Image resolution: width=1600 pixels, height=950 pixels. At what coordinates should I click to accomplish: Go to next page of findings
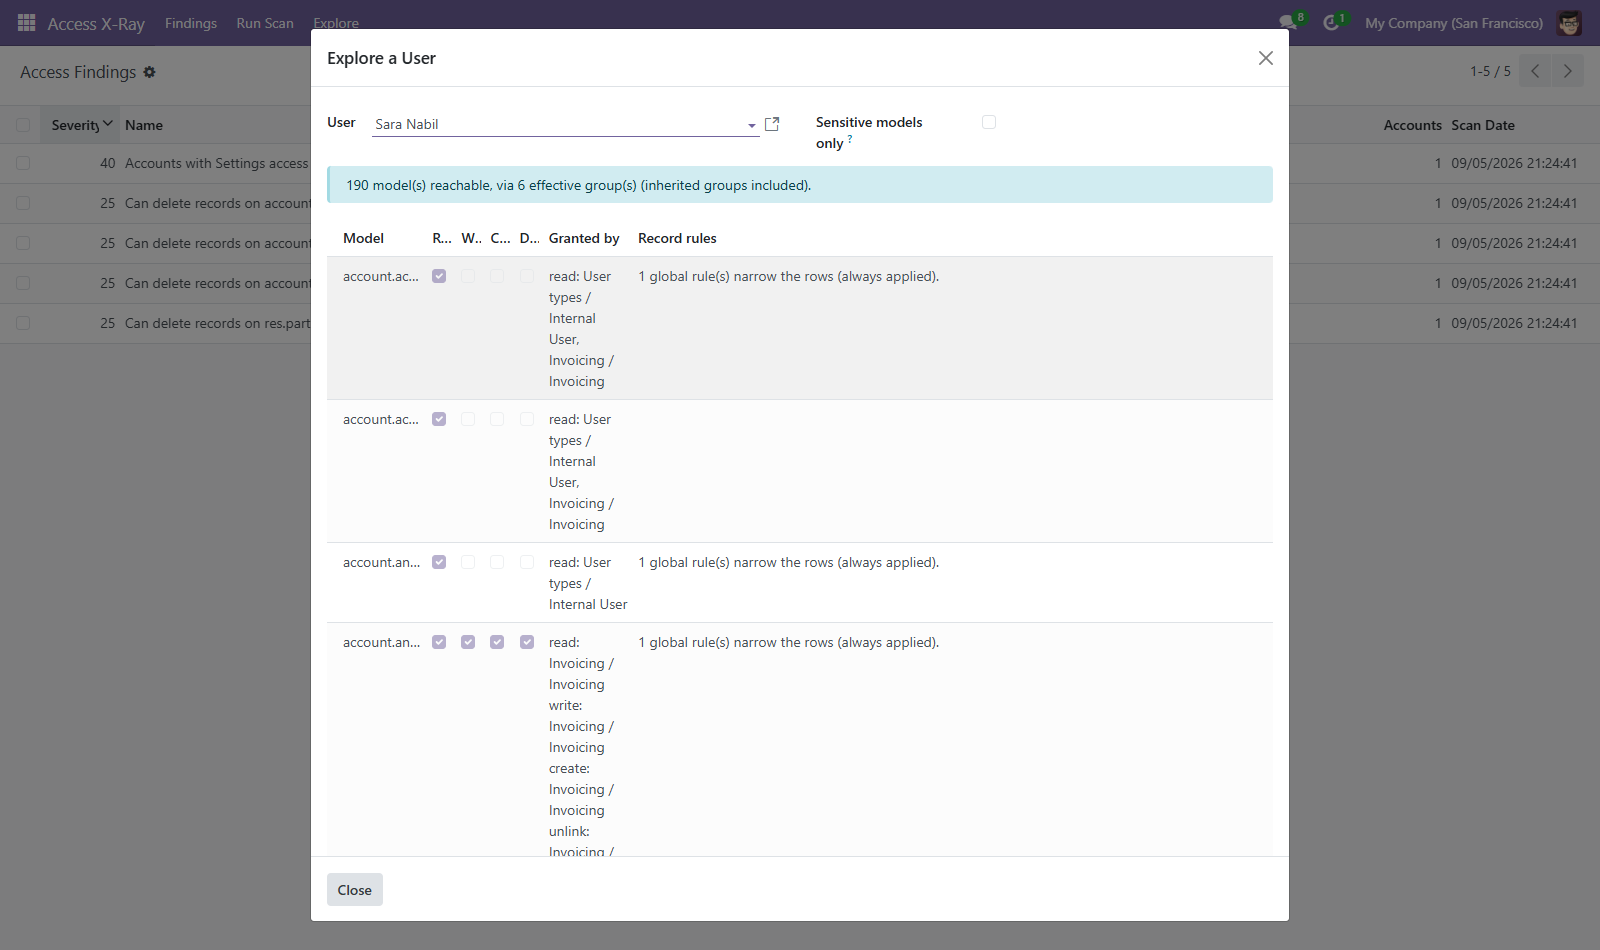(x=1567, y=71)
